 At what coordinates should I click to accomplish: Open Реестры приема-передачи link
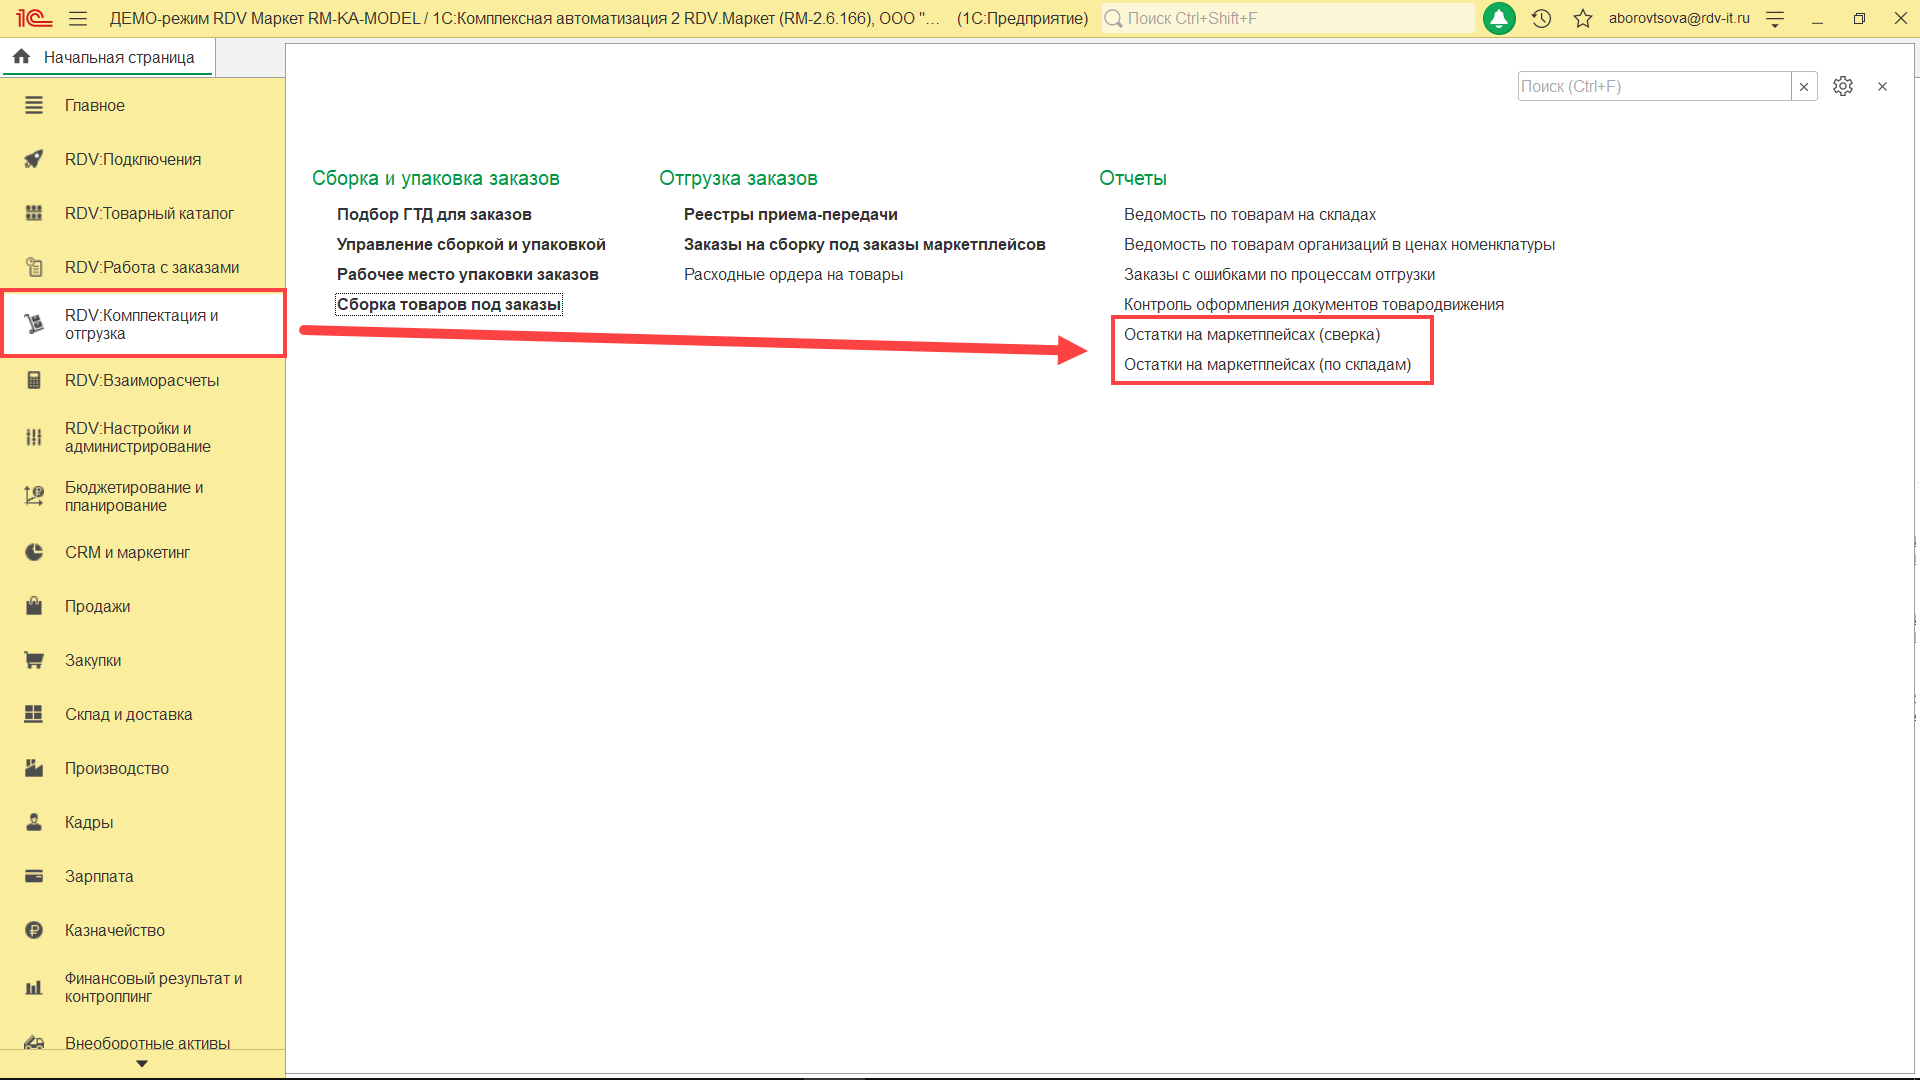790,214
